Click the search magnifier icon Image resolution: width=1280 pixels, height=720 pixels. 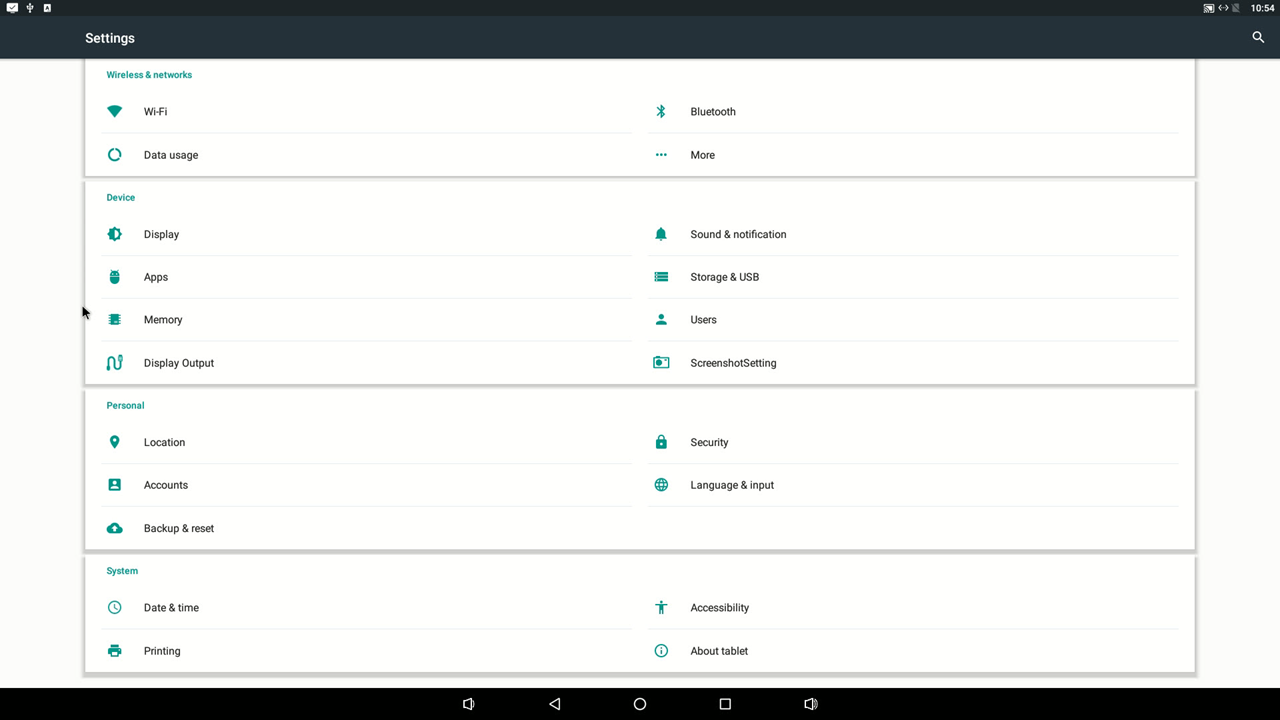1258,38
